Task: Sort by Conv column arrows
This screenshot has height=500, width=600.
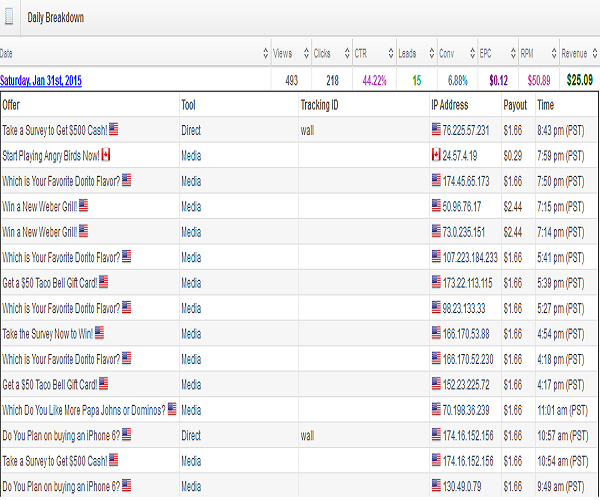Action: (473, 53)
